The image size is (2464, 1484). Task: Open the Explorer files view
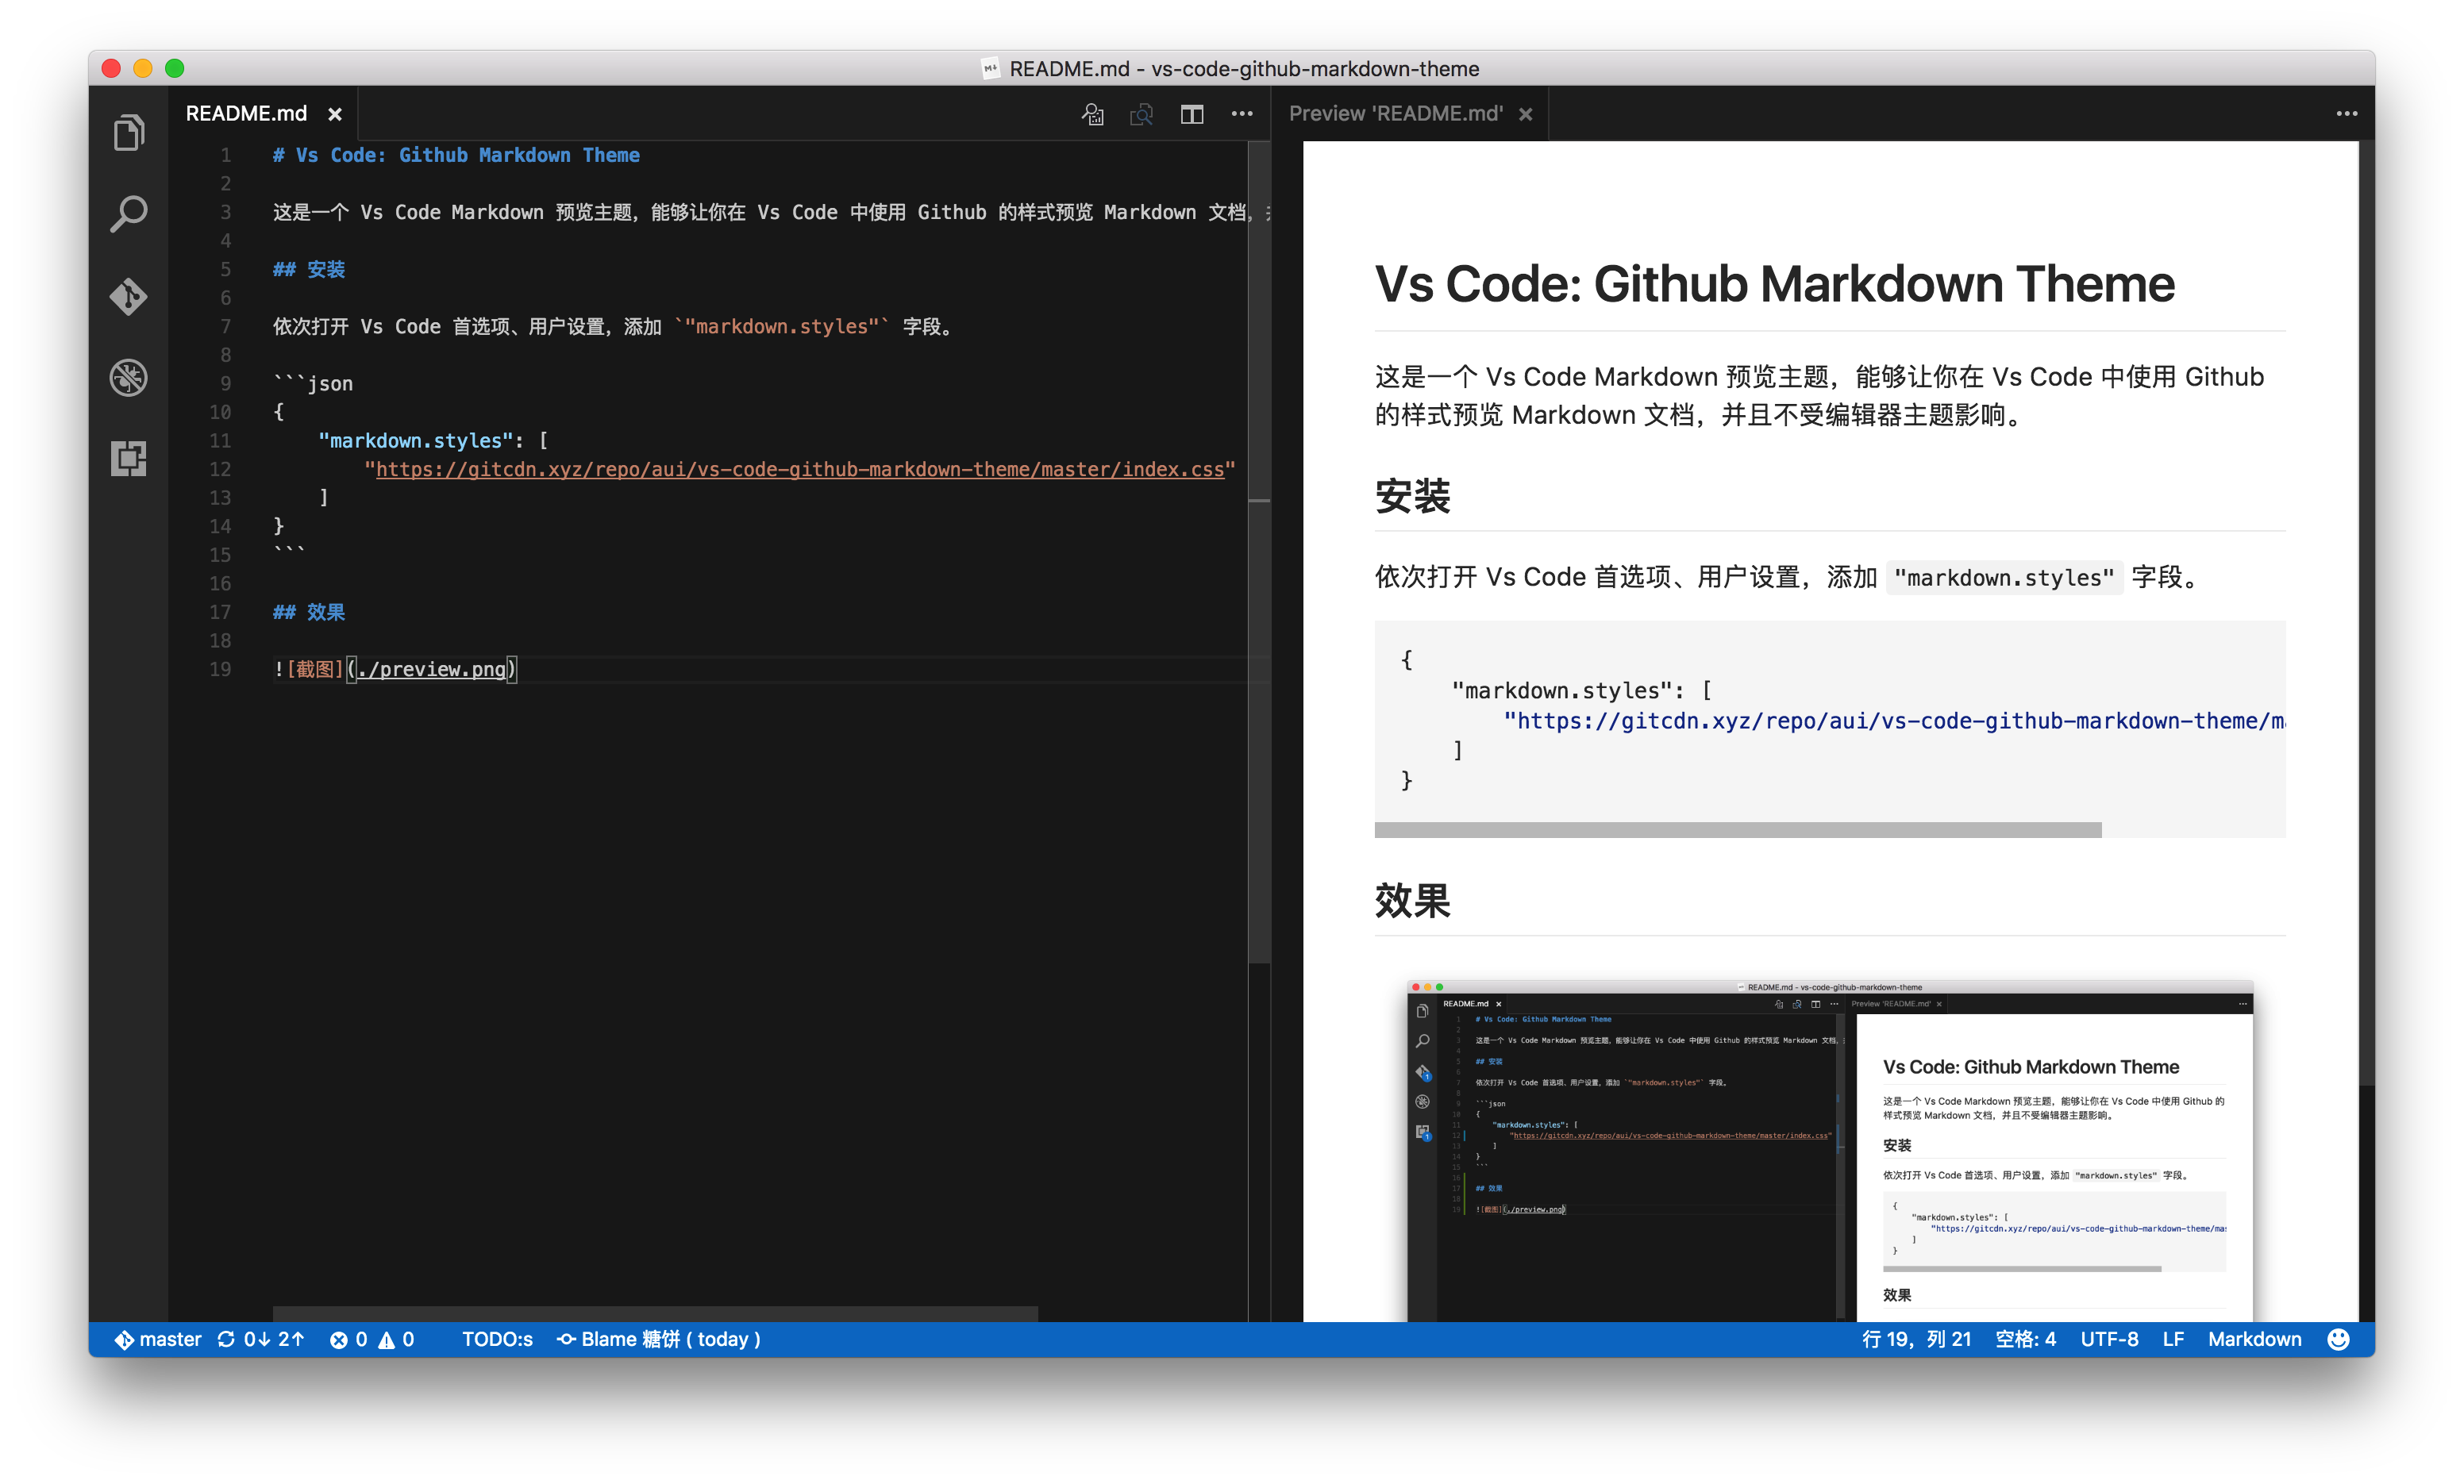(128, 132)
